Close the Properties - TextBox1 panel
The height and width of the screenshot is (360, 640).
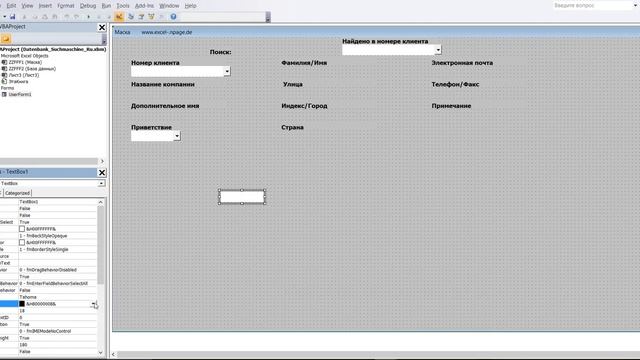[102, 173]
